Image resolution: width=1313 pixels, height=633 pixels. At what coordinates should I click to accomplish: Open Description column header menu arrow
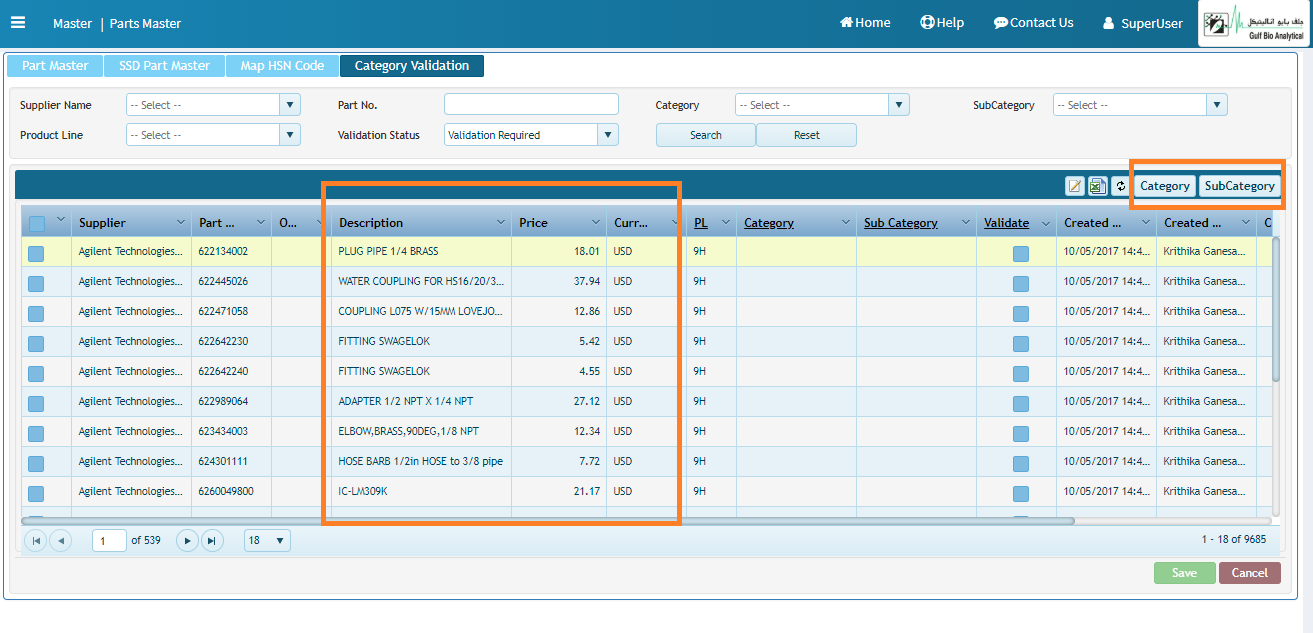(501, 222)
